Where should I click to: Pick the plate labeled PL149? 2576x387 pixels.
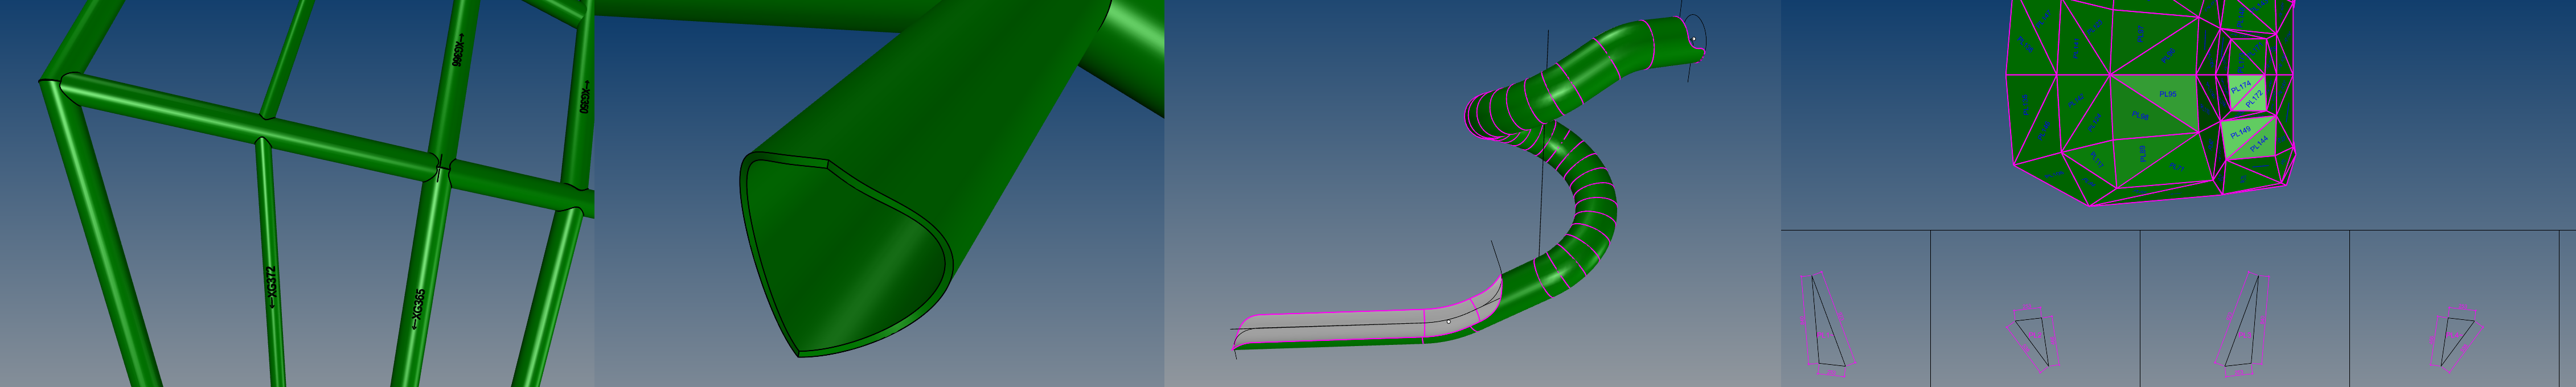coord(2240,132)
